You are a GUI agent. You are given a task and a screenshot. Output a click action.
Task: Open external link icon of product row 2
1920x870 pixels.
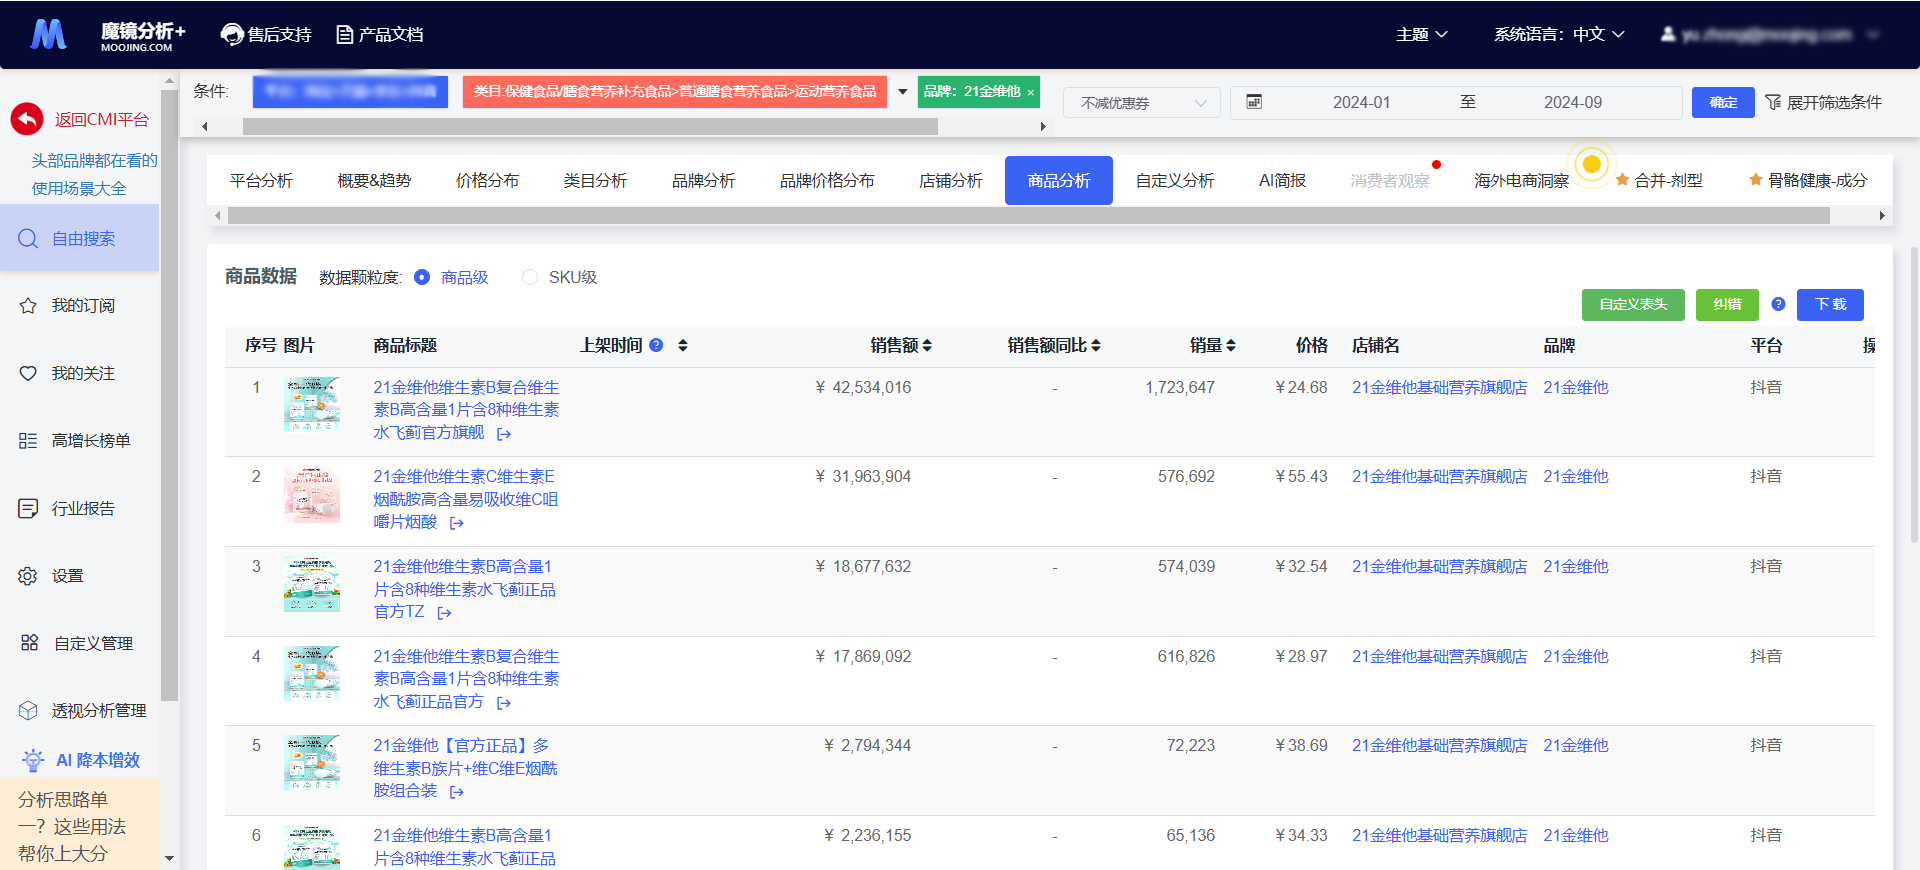(457, 523)
